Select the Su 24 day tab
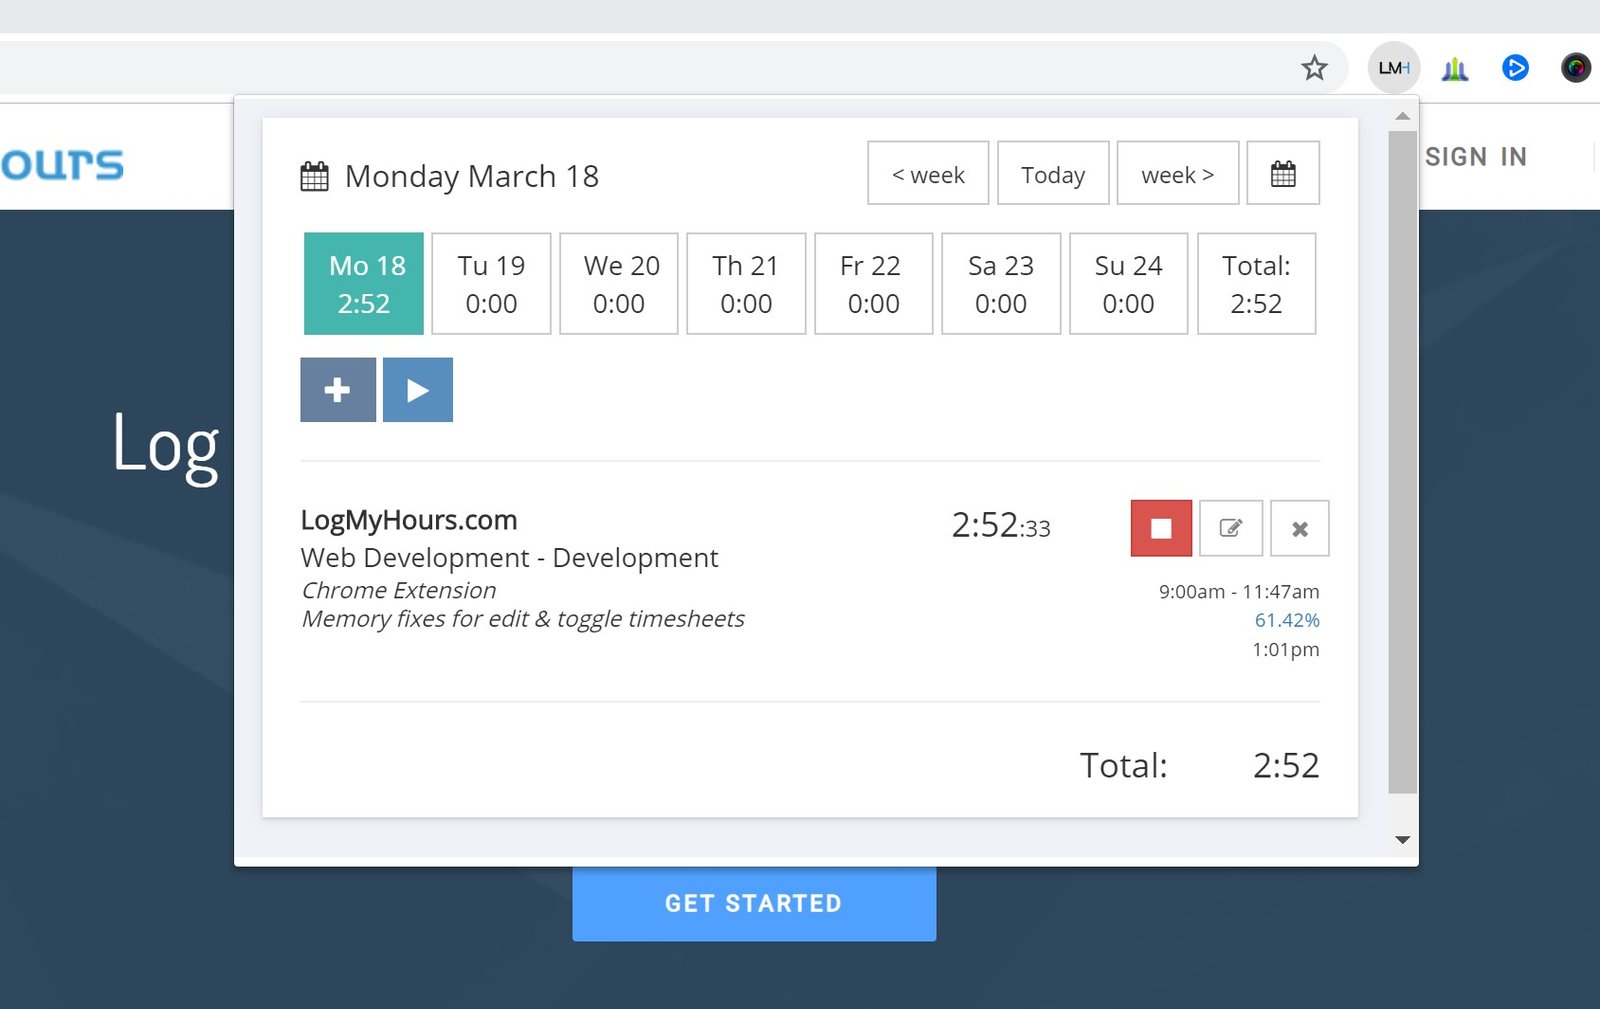Viewport: 1600px width, 1009px height. click(1128, 284)
